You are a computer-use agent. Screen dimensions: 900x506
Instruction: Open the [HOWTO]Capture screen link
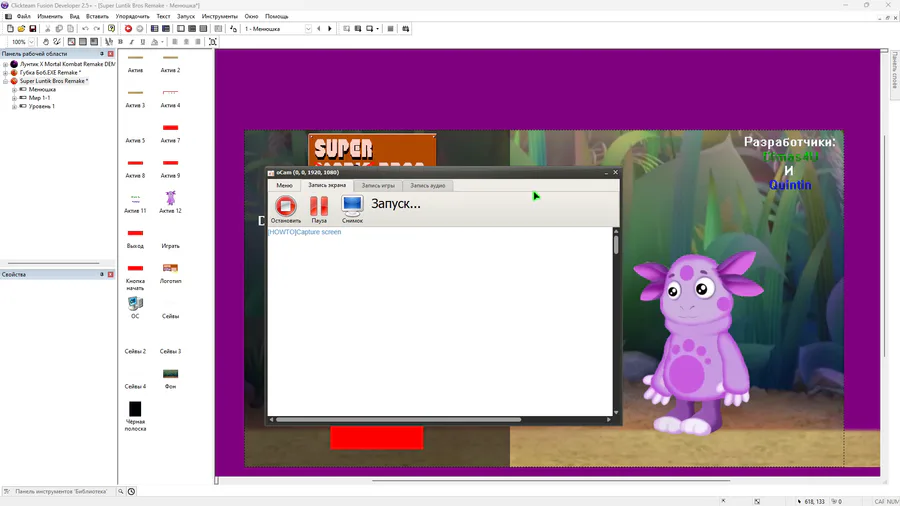tap(305, 232)
